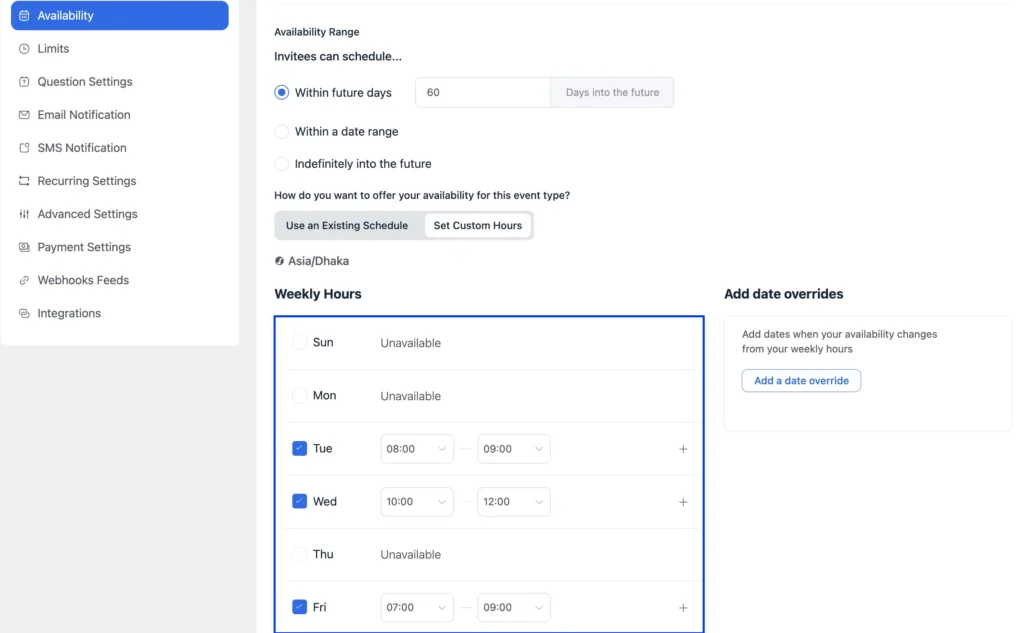The image size is (1024, 633).
Task: Uncheck the Wed availability checkbox
Action: (x=299, y=501)
